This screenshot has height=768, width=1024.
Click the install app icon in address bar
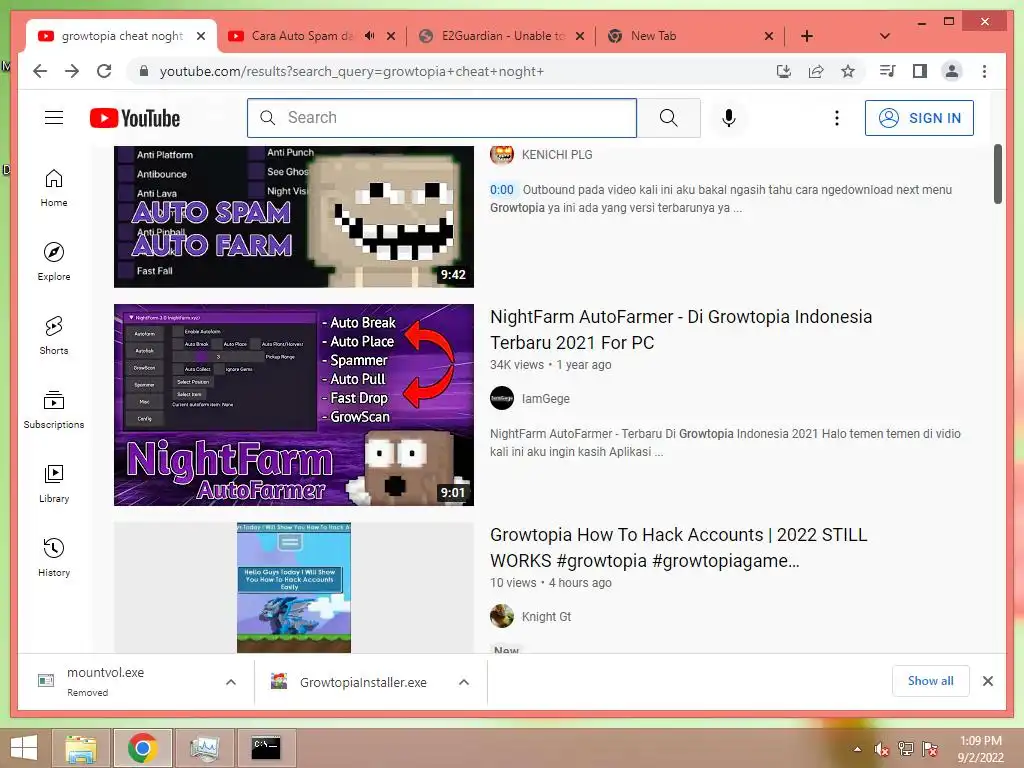tap(784, 71)
